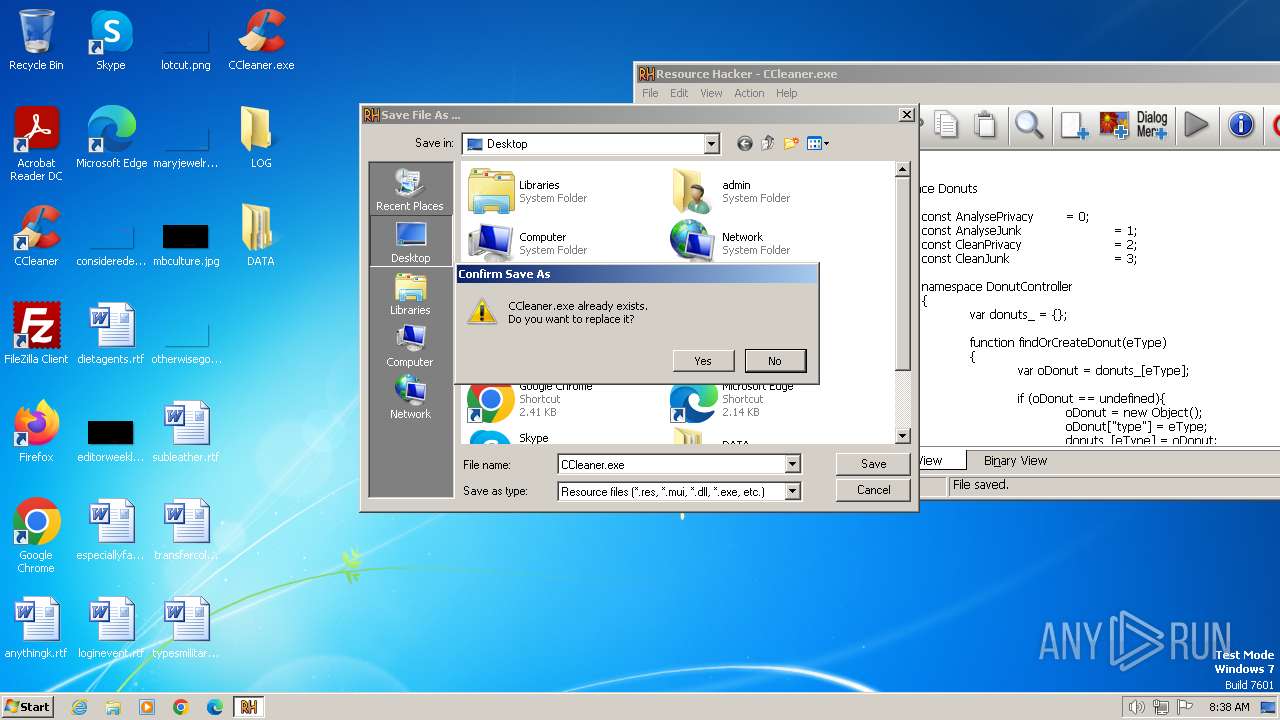The height and width of the screenshot is (720, 1280).
Task: Open the Save in location dropdown
Action: click(711, 144)
